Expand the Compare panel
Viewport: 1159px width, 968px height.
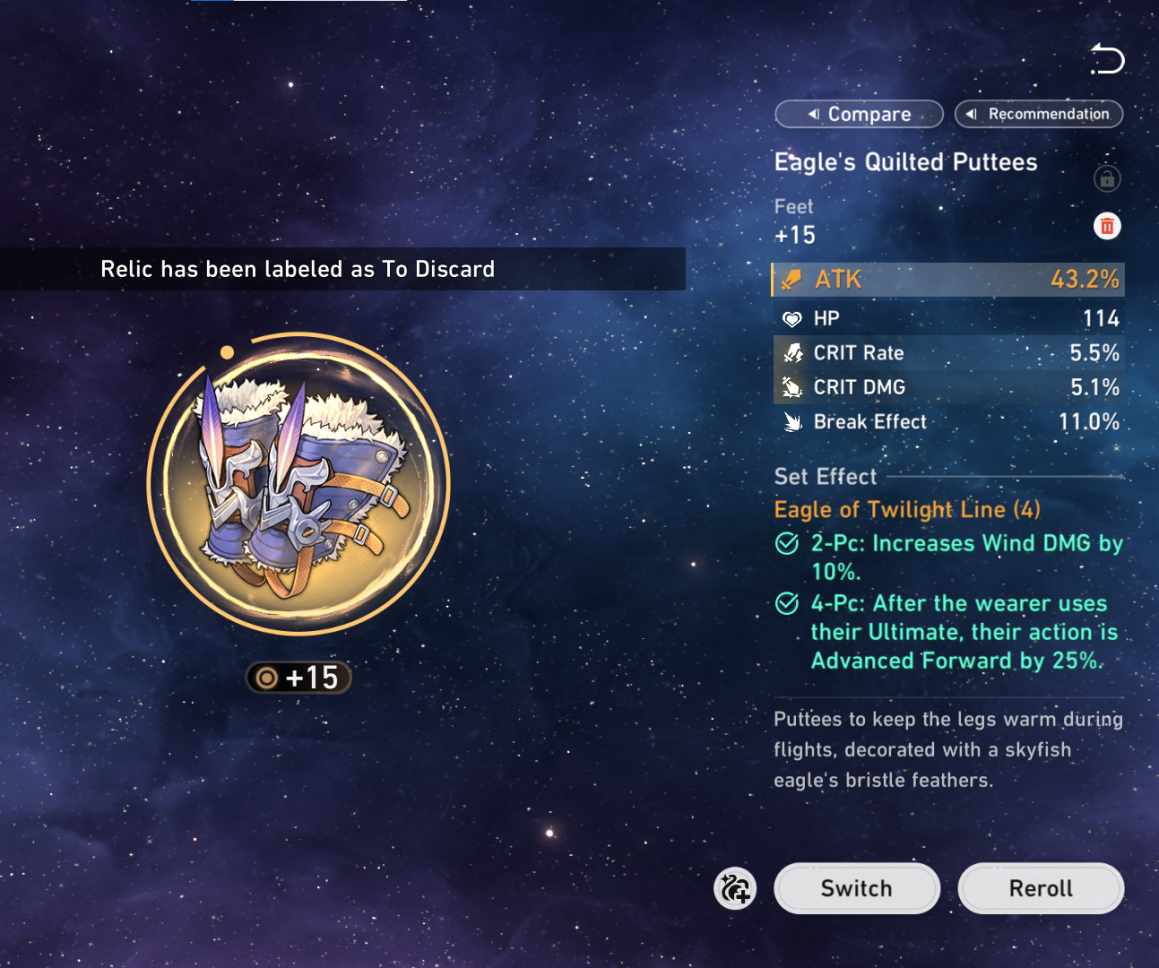click(x=859, y=114)
